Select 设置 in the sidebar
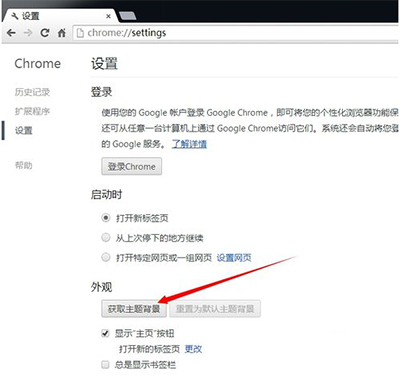This screenshot has height=392, width=400. click(x=24, y=130)
